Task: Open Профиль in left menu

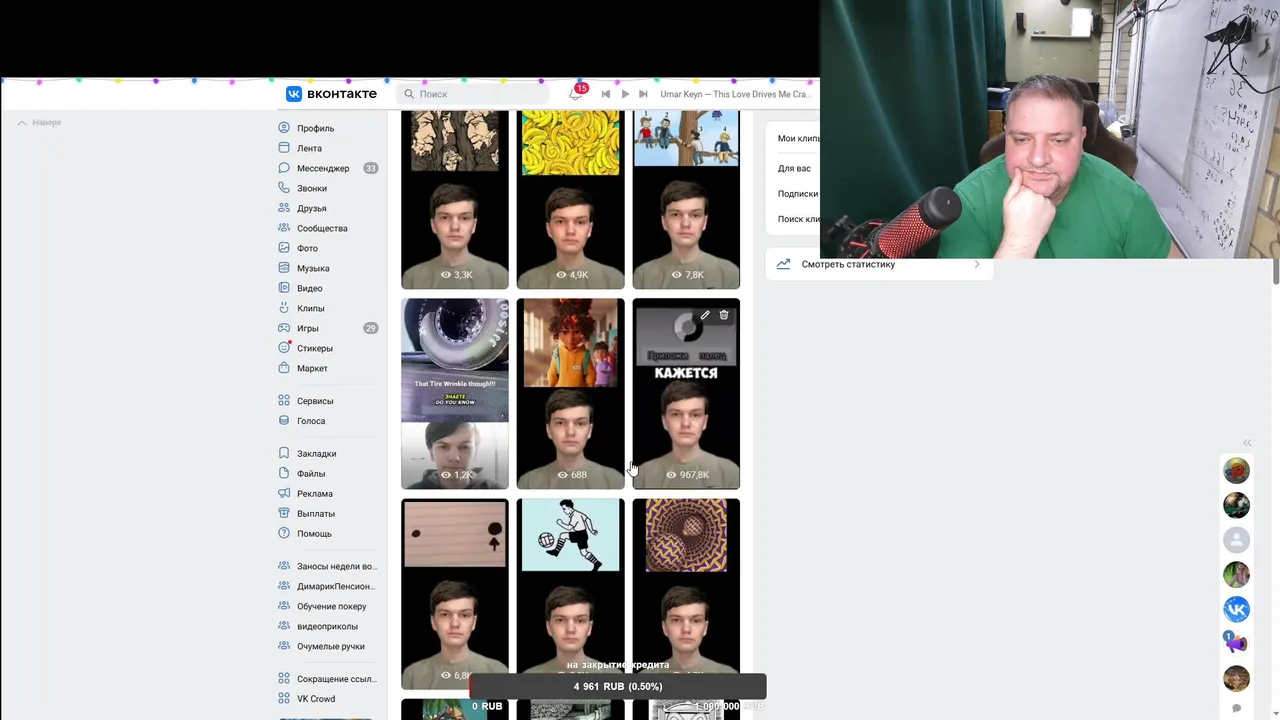Action: (315, 128)
